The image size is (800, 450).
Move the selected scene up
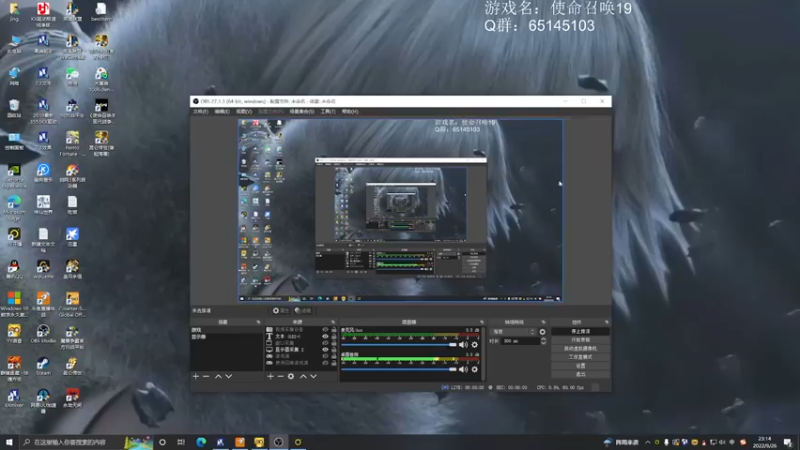pyautogui.click(x=218, y=376)
